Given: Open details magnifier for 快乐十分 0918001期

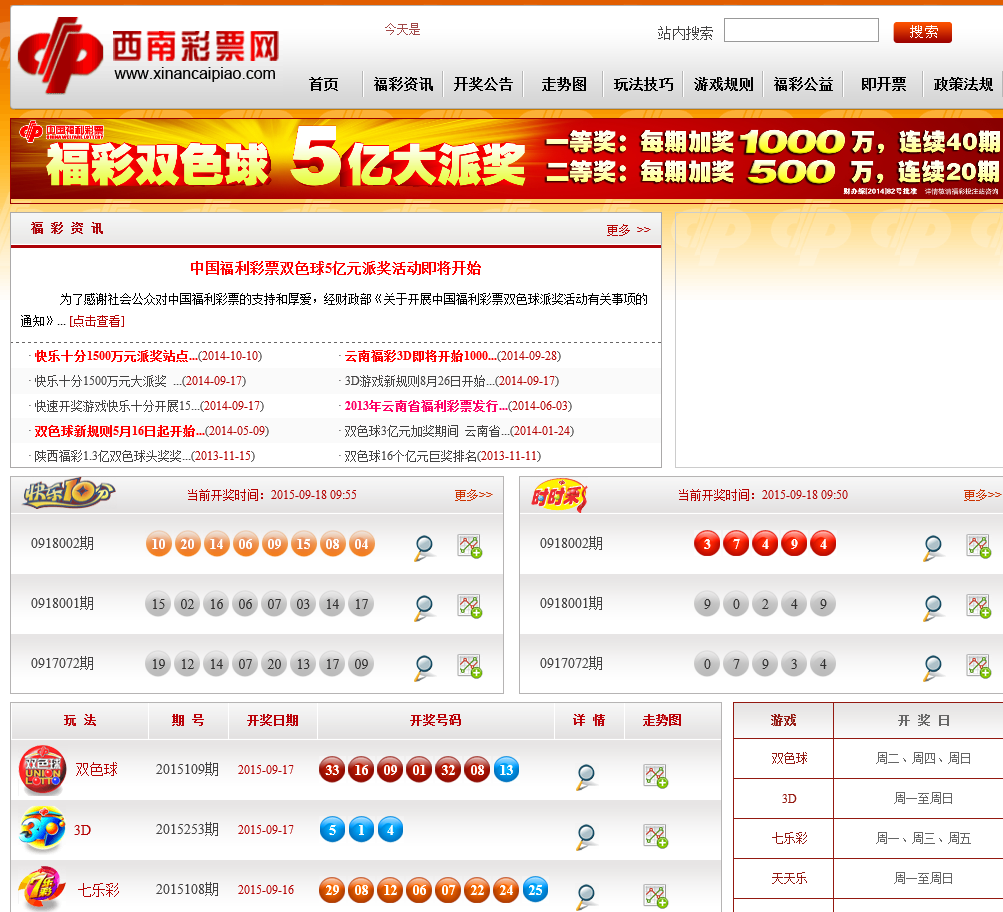Looking at the screenshot, I should tap(424, 608).
